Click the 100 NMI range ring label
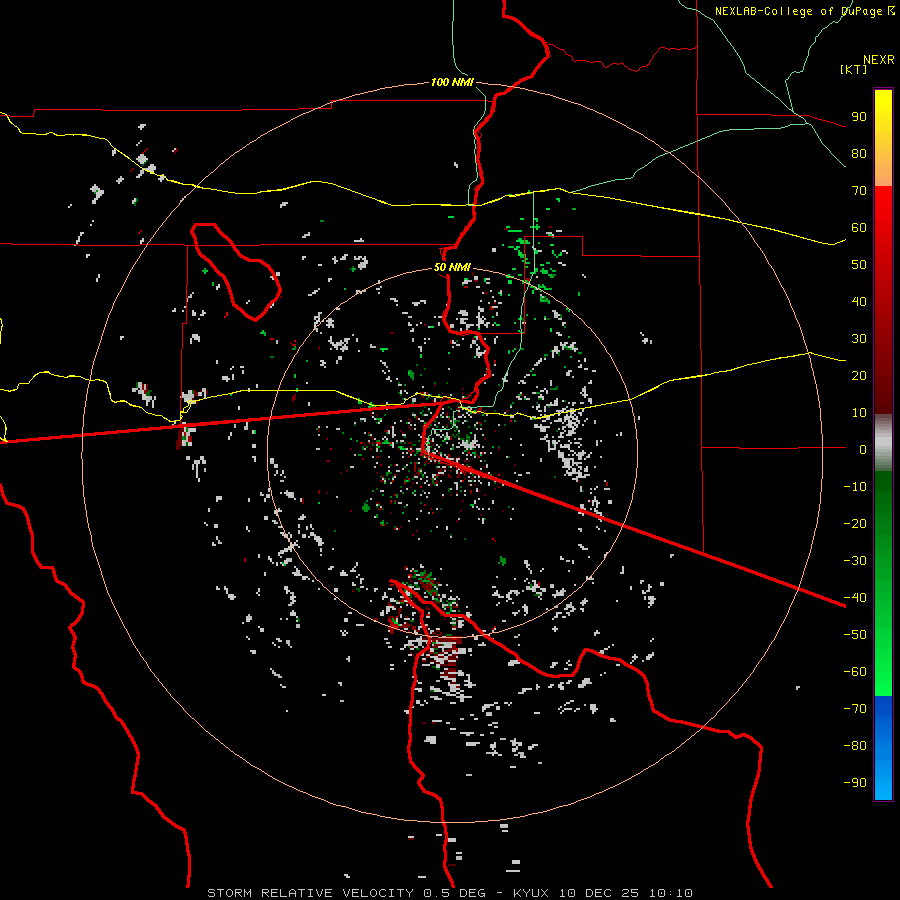Screen dimensions: 900x900 click(452, 82)
